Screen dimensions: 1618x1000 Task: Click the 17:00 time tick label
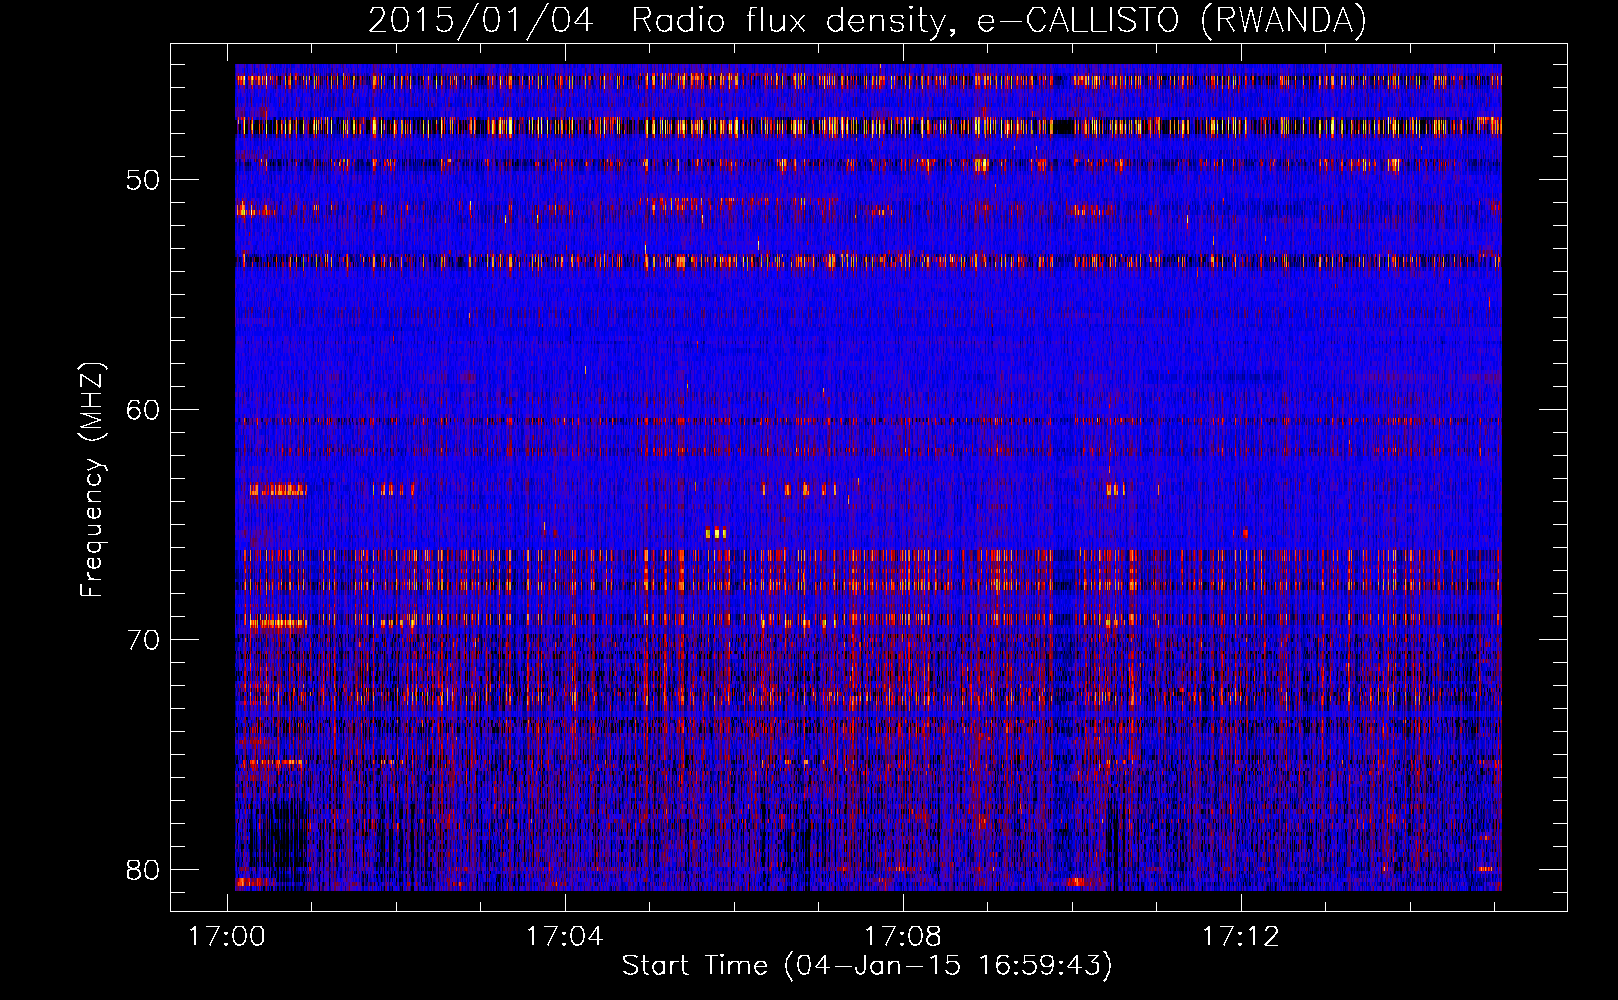coord(227,937)
